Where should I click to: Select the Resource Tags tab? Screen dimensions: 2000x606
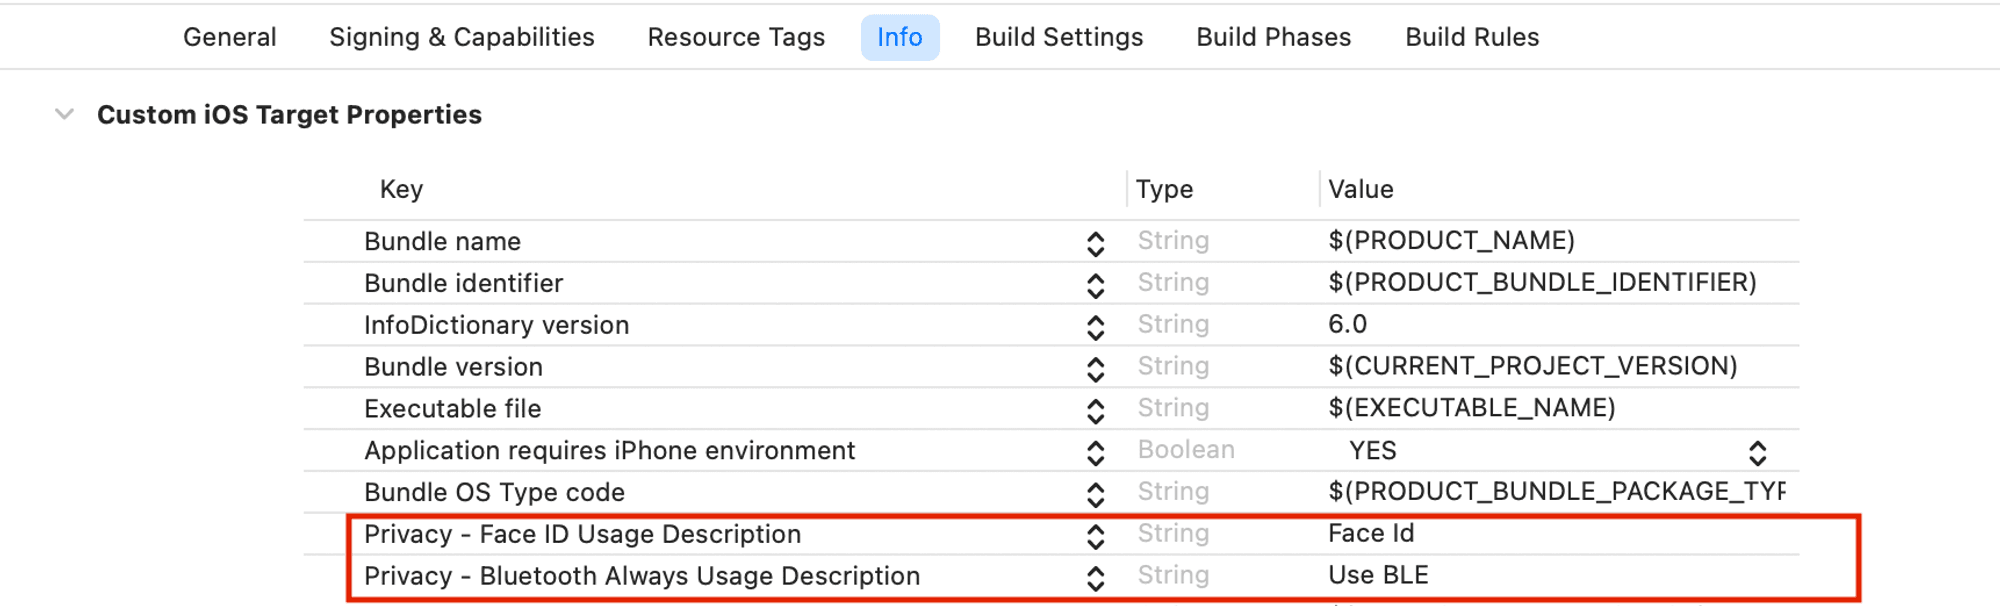(736, 36)
